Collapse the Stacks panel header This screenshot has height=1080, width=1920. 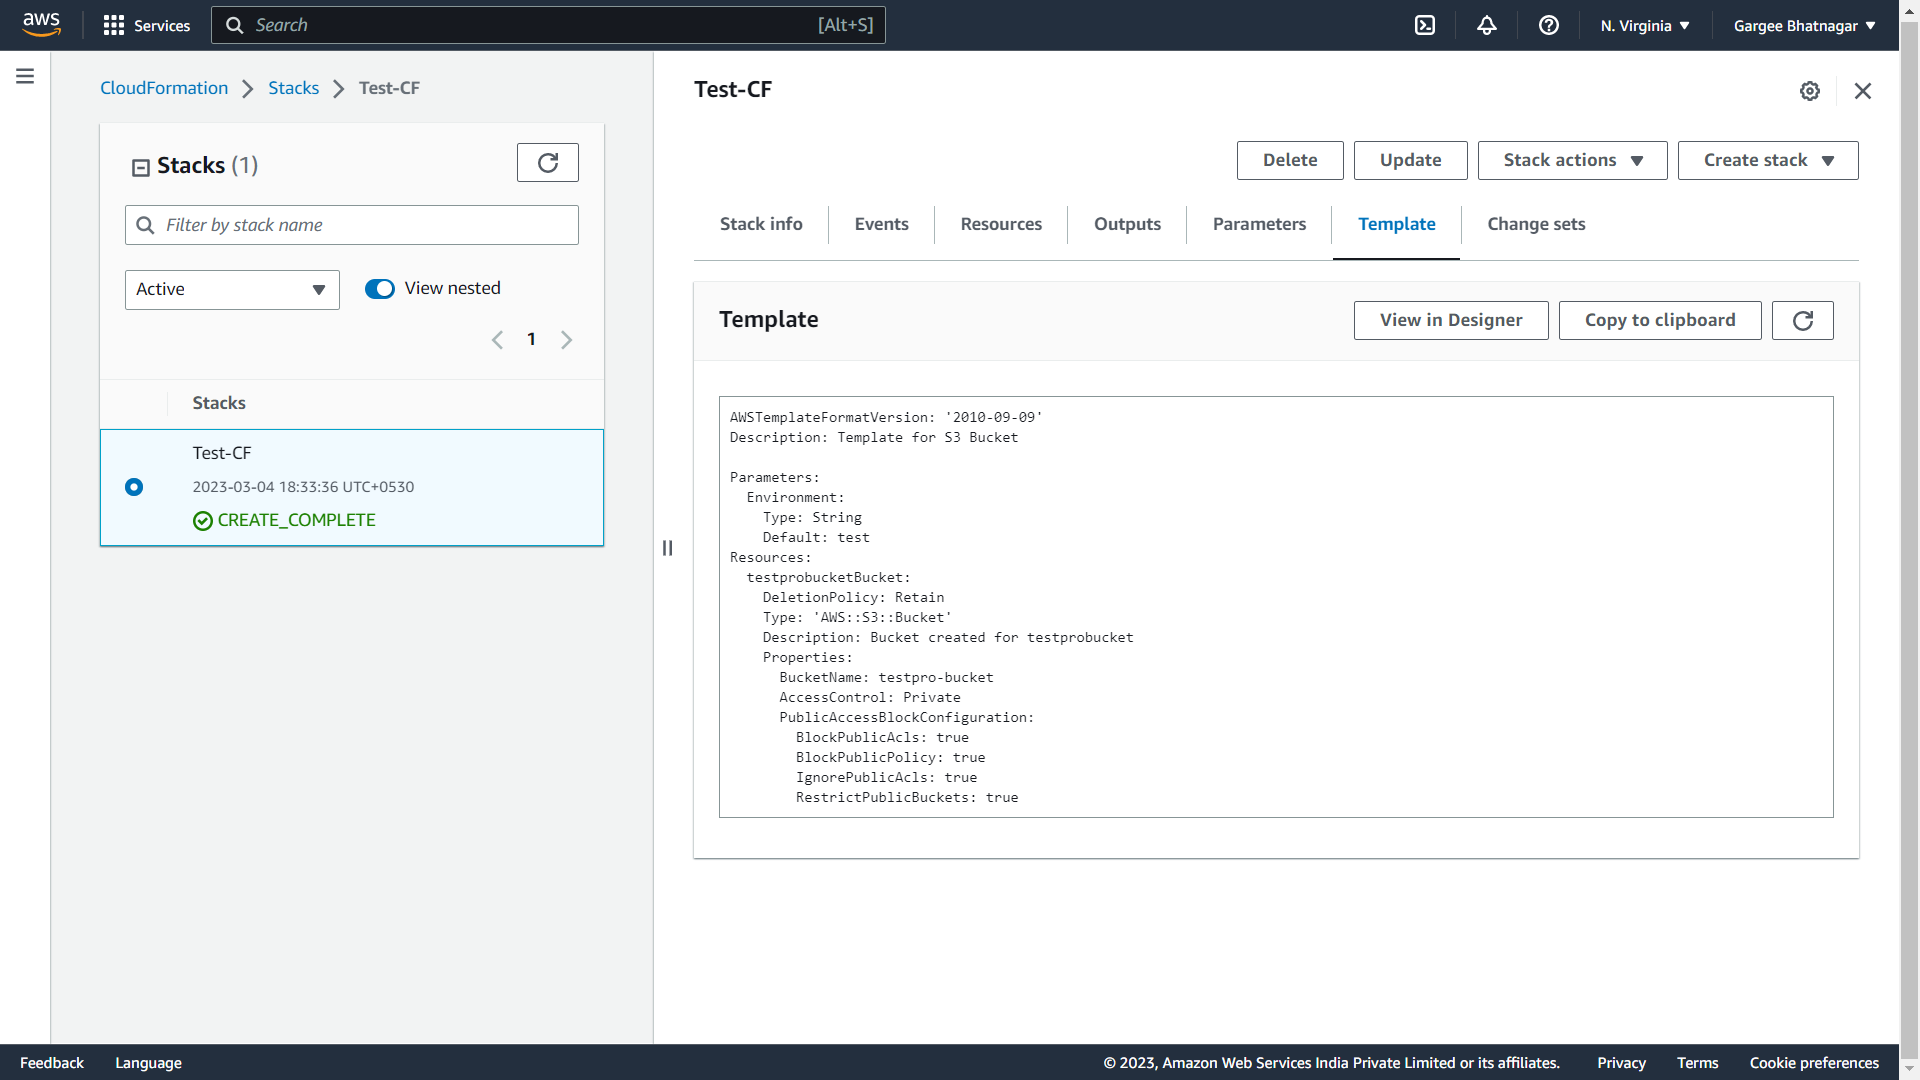[141, 168]
